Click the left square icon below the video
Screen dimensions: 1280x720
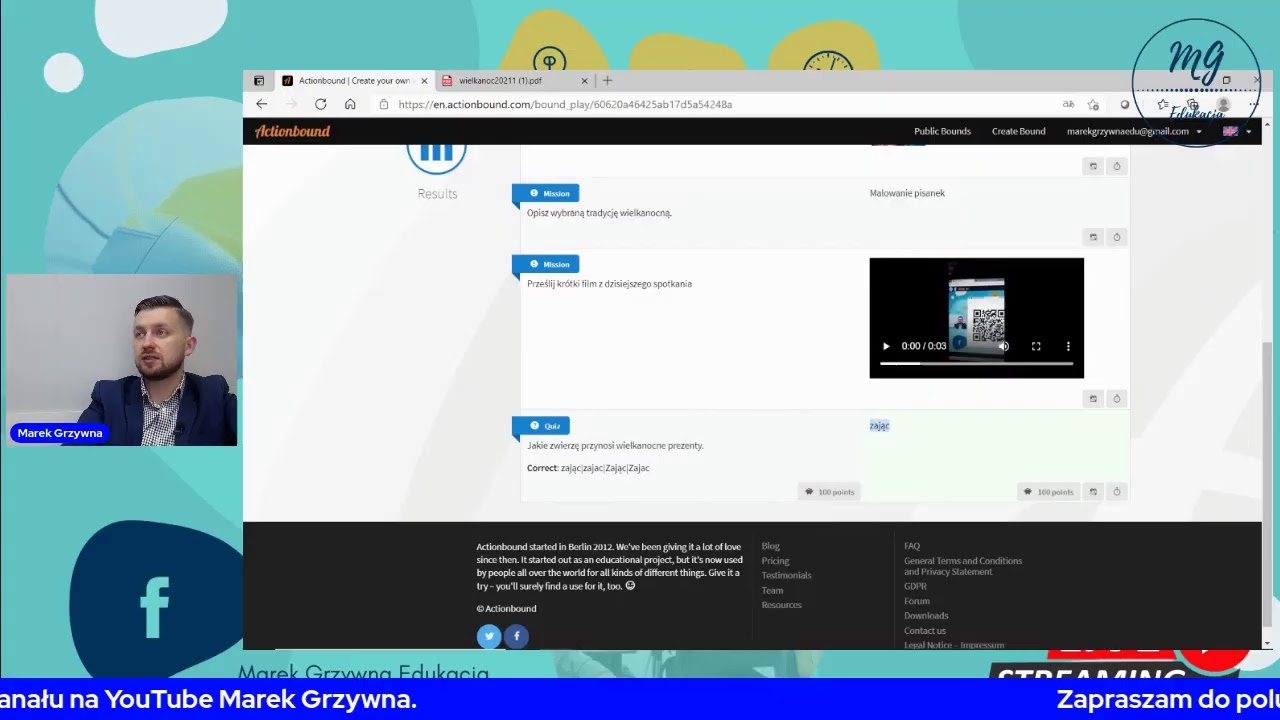tap(1093, 398)
